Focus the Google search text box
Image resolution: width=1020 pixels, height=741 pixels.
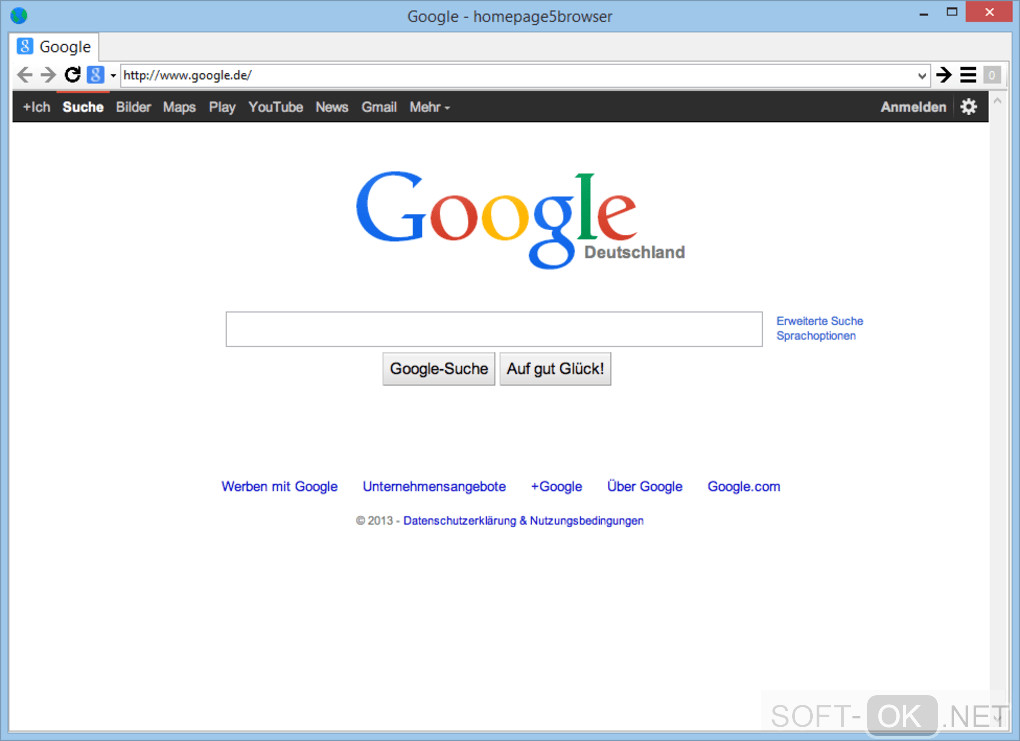(x=494, y=329)
